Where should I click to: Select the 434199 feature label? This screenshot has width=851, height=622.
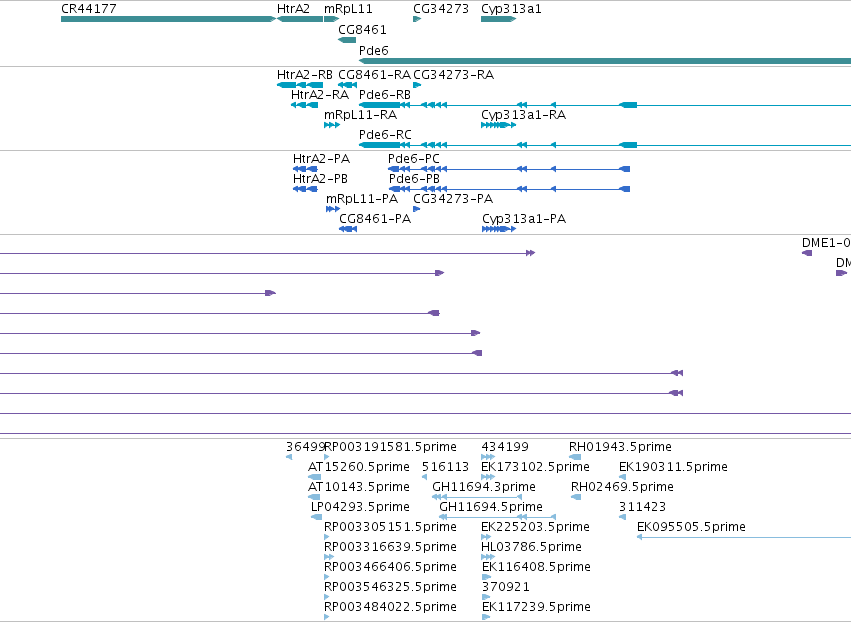coord(505,447)
